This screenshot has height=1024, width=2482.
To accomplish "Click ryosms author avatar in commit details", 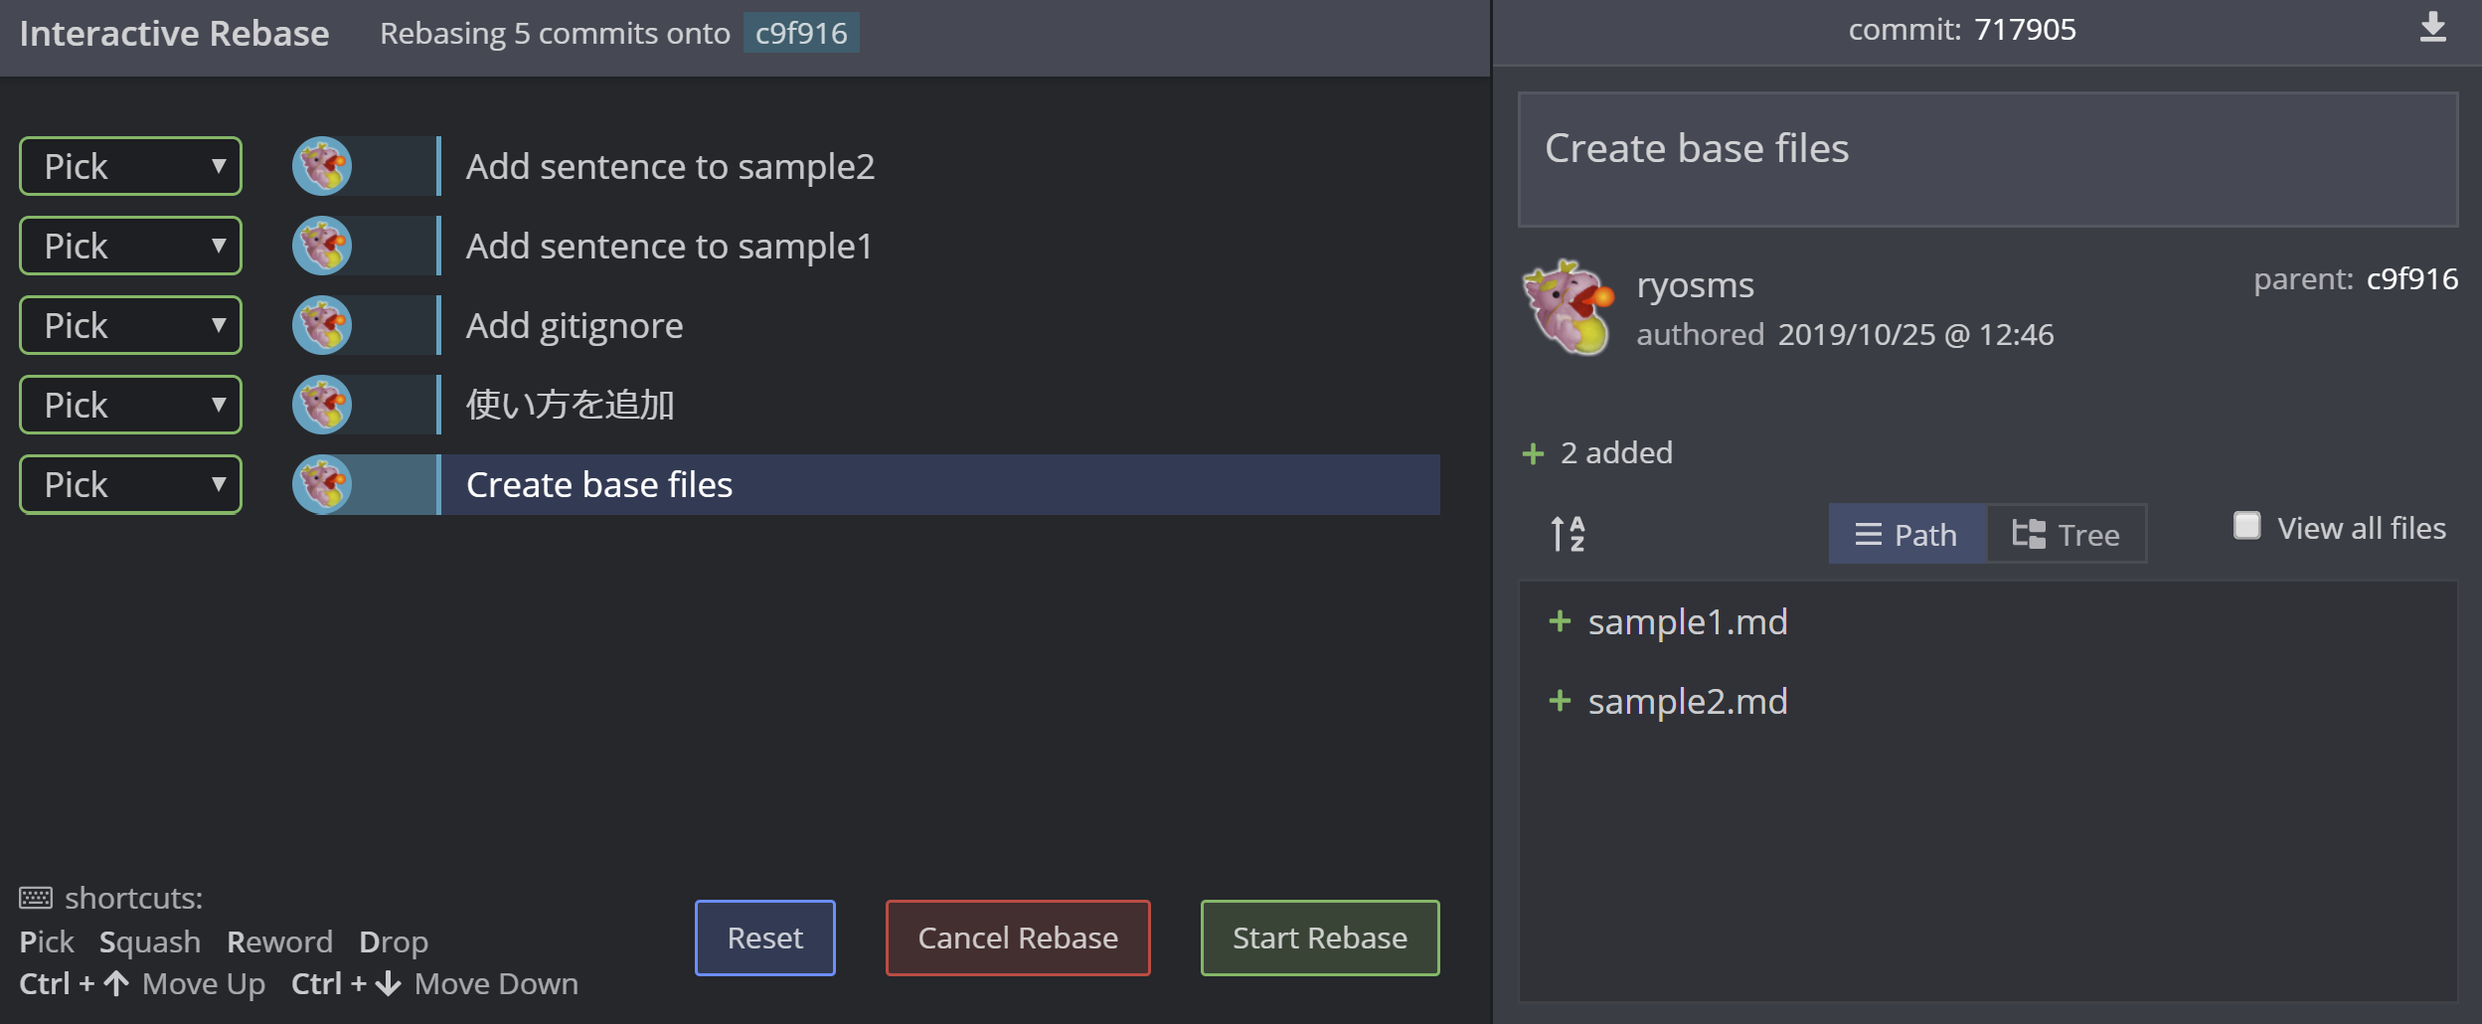I will click(x=1568, y=308).
